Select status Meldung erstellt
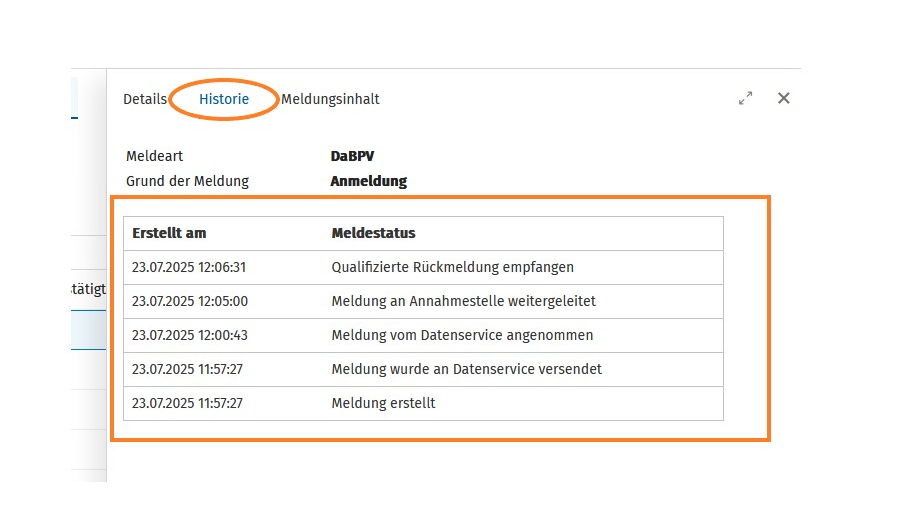917x521 pixels. (383, 403)
